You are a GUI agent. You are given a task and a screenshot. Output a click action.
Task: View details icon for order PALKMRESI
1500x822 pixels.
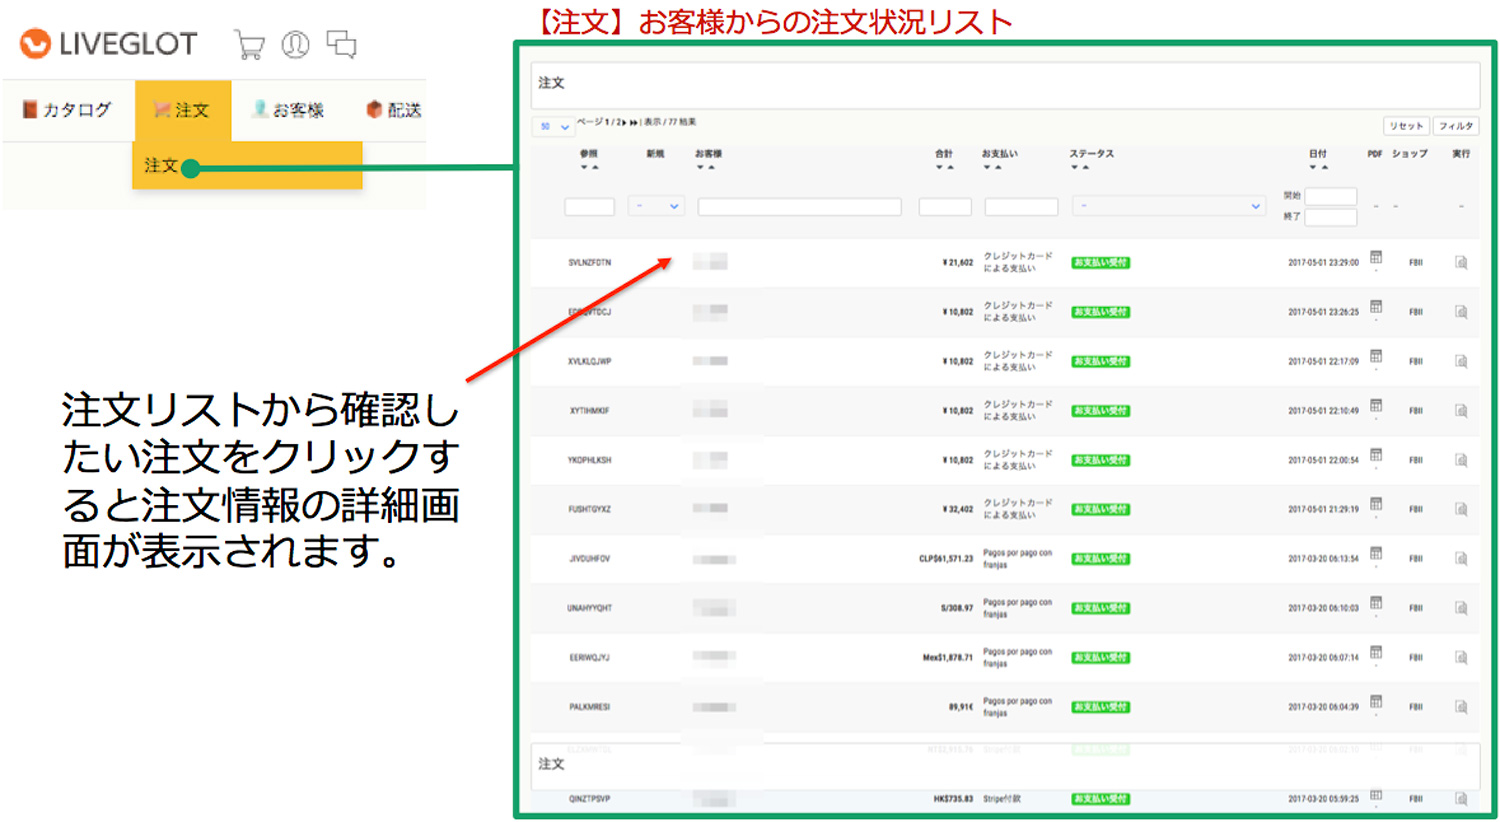pyautogui.click(x=1461, y=707)
